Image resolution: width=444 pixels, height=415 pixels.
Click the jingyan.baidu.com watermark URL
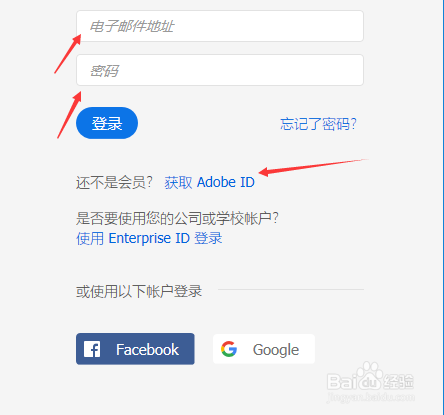click(371, 397)
